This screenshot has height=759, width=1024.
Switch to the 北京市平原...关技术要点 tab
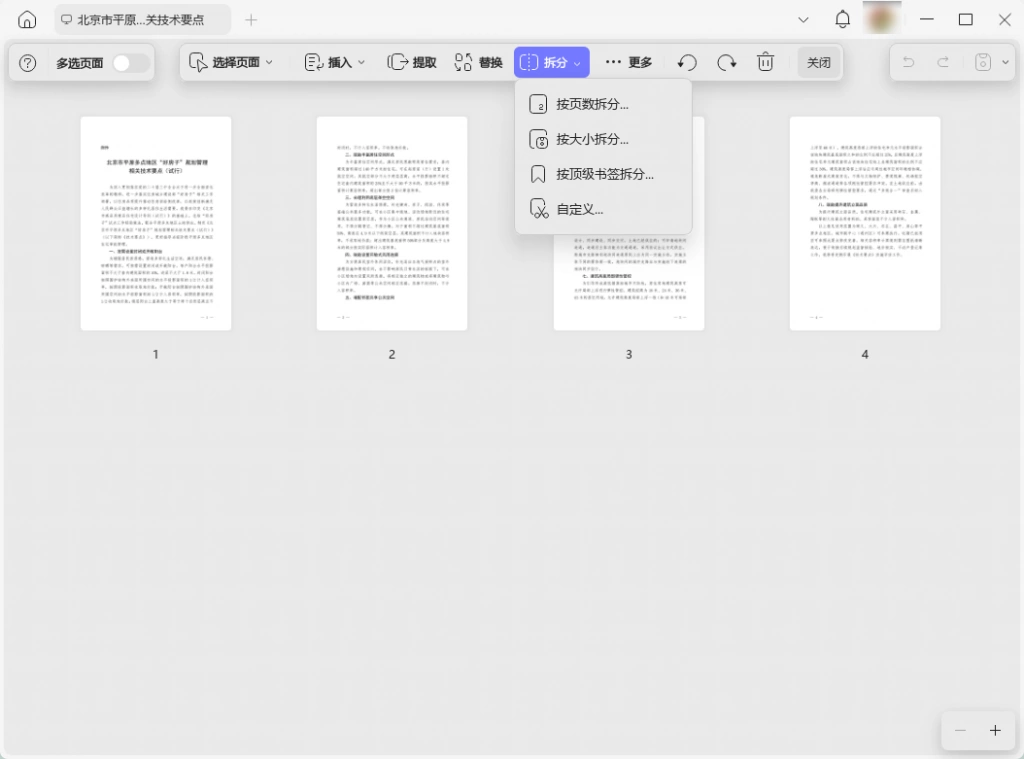142,20
